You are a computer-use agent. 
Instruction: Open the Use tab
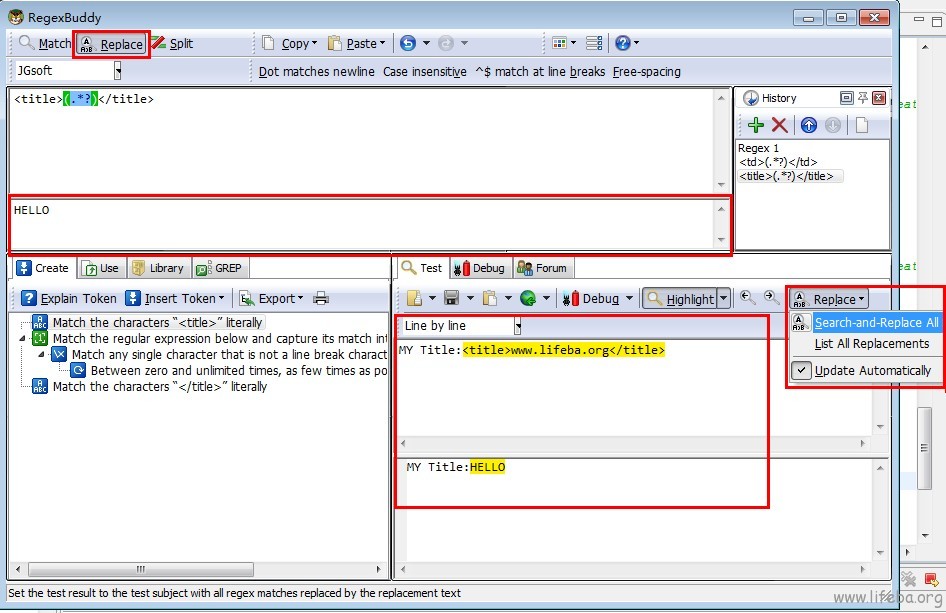click(x=101, y=268)
